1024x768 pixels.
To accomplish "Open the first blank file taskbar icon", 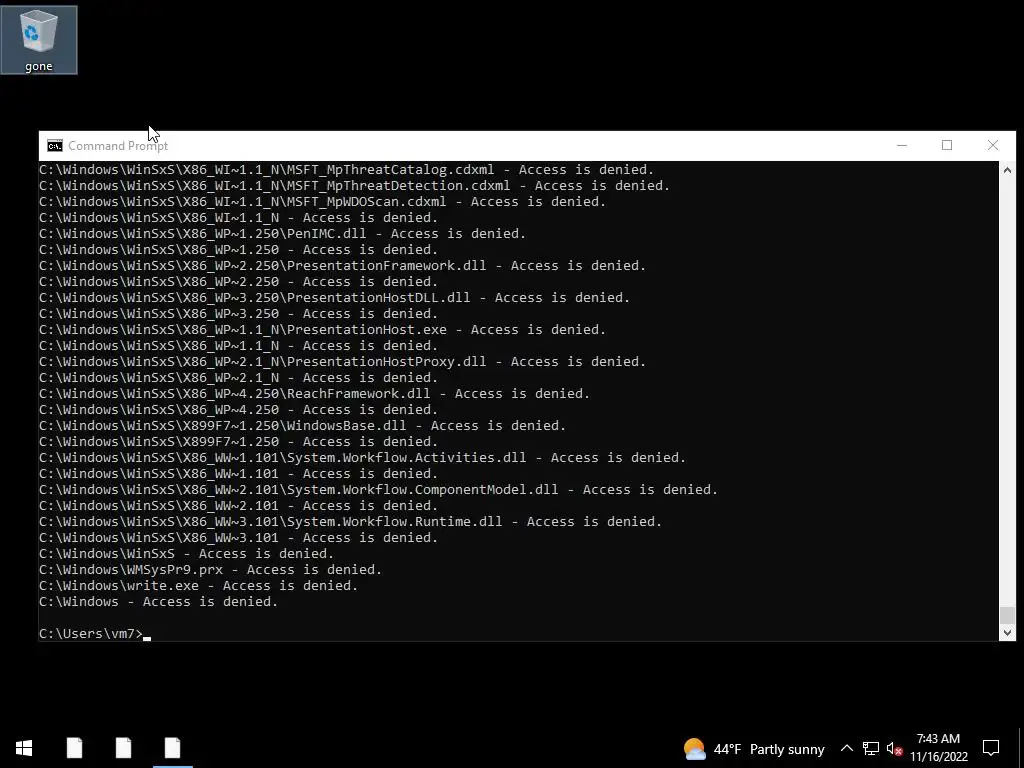I will click(x=74, y=748).
